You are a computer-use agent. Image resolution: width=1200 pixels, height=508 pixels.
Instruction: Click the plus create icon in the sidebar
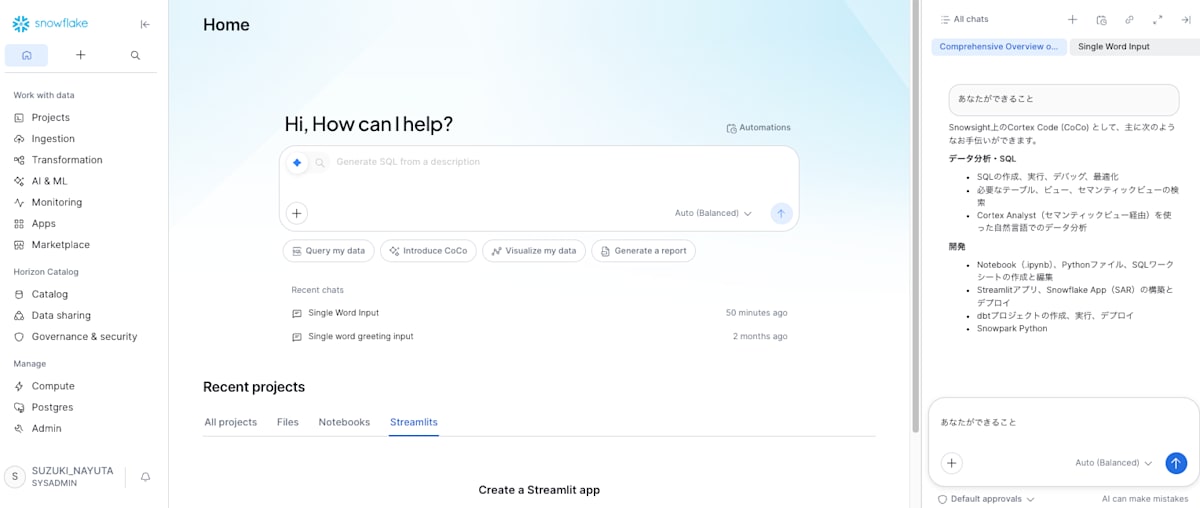click(81, 55)
